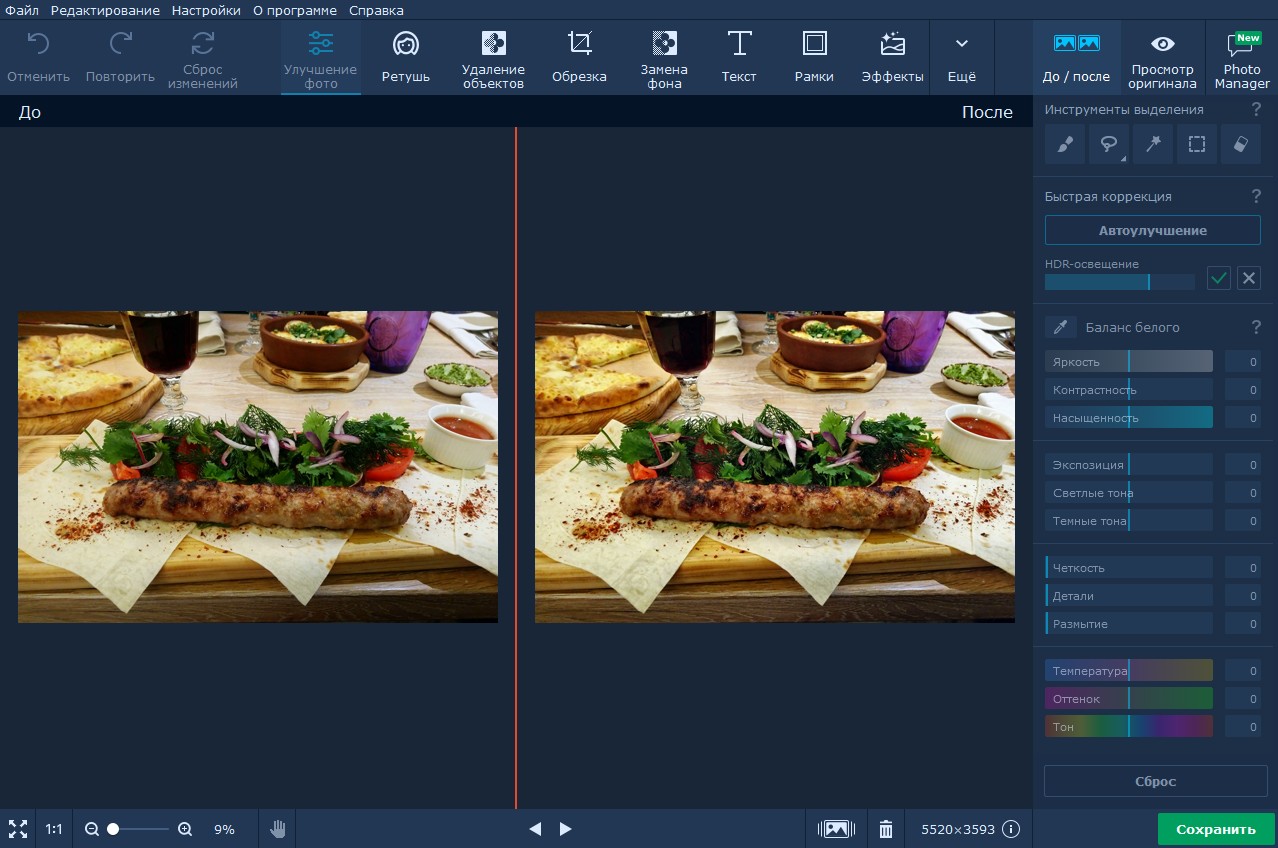This screenshot has height=848, width=1278.
Task: Open help for Быстрая коррекция section
Action: [x=1256, y=197]
